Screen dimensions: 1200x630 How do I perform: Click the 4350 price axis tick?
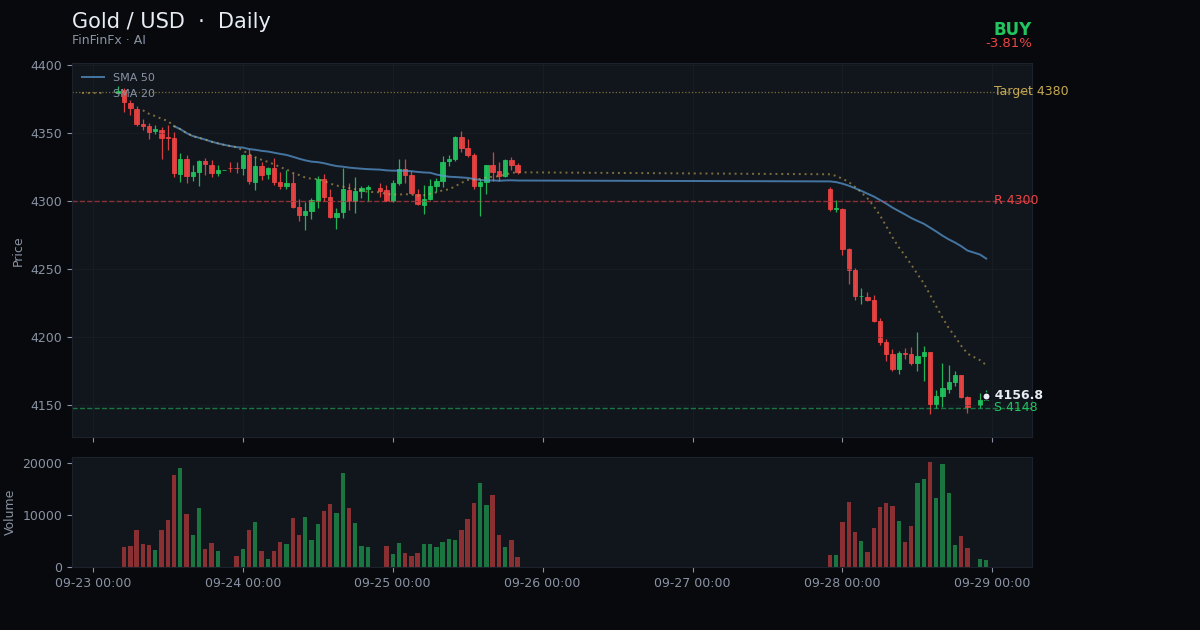click(46, 133)
